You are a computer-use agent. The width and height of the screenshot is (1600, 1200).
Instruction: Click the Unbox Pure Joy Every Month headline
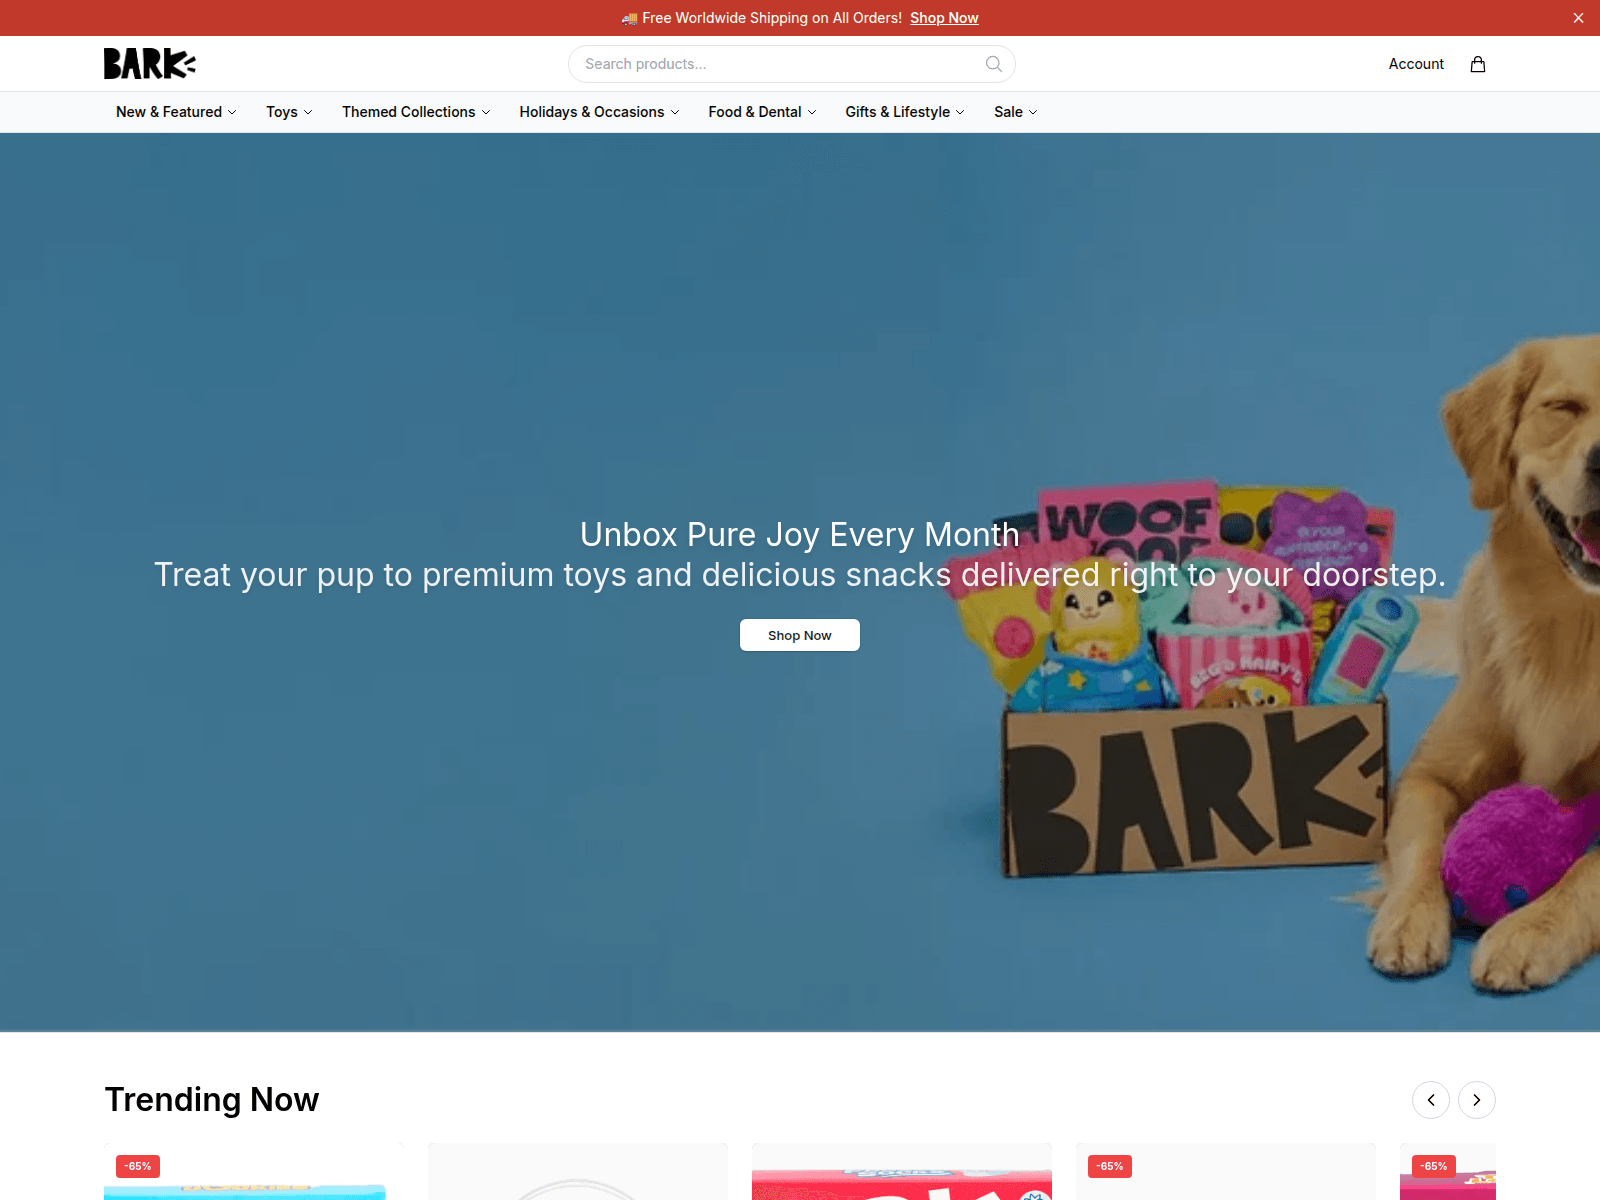click(800, 535)
